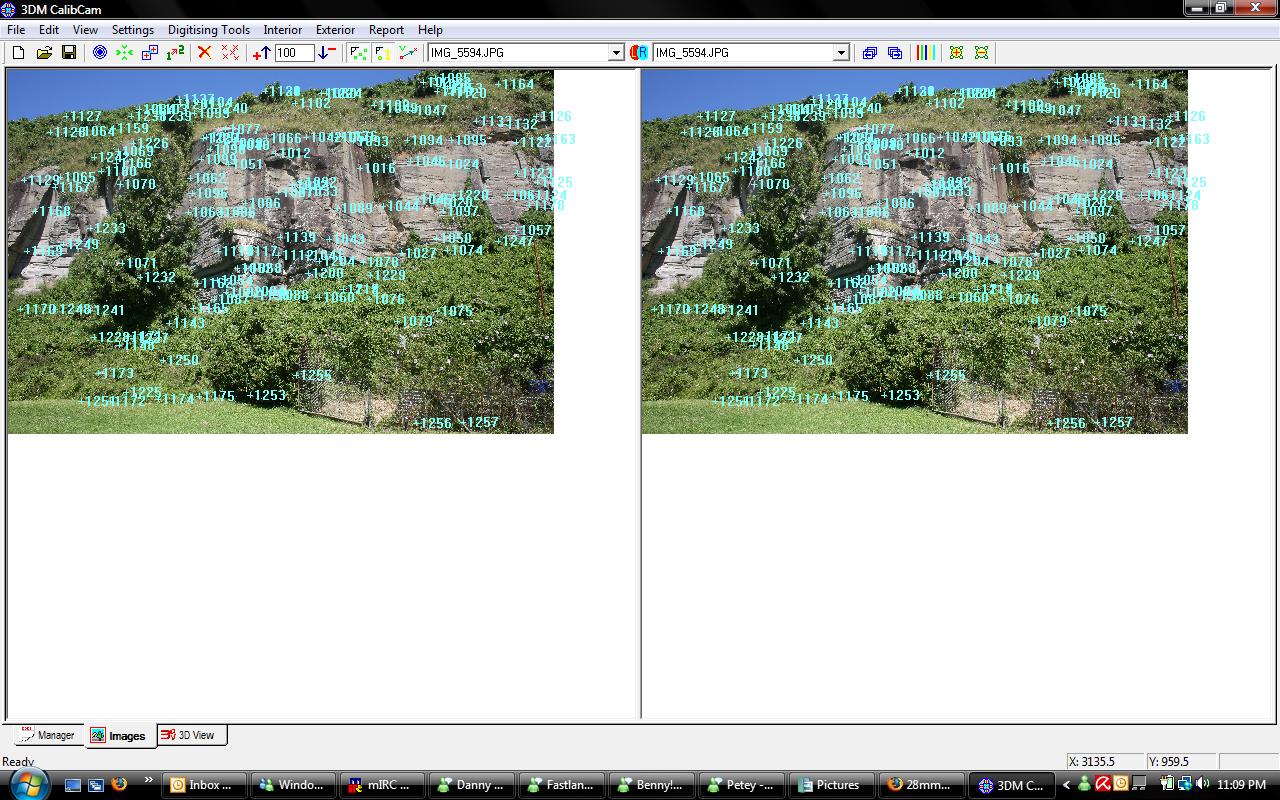
Task: Open the Pictures taskbar button
Action: tap(829, 785)
